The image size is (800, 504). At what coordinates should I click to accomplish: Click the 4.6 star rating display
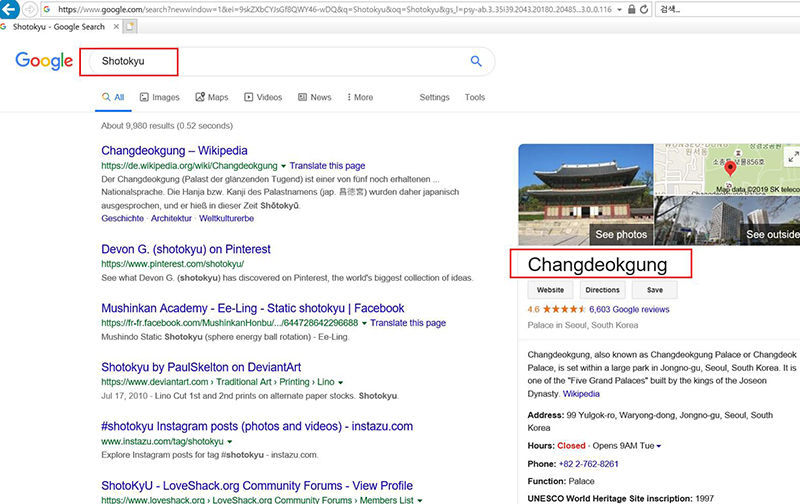[x=557, y=309]
